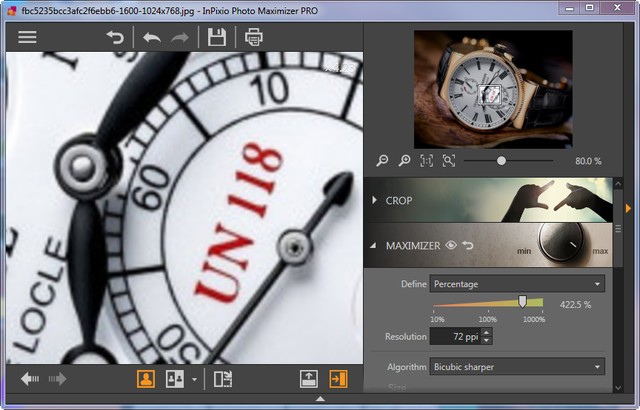The image size is (640, 410).
Task: Click the zoom out magnifier icon
Action: (382, 160)
